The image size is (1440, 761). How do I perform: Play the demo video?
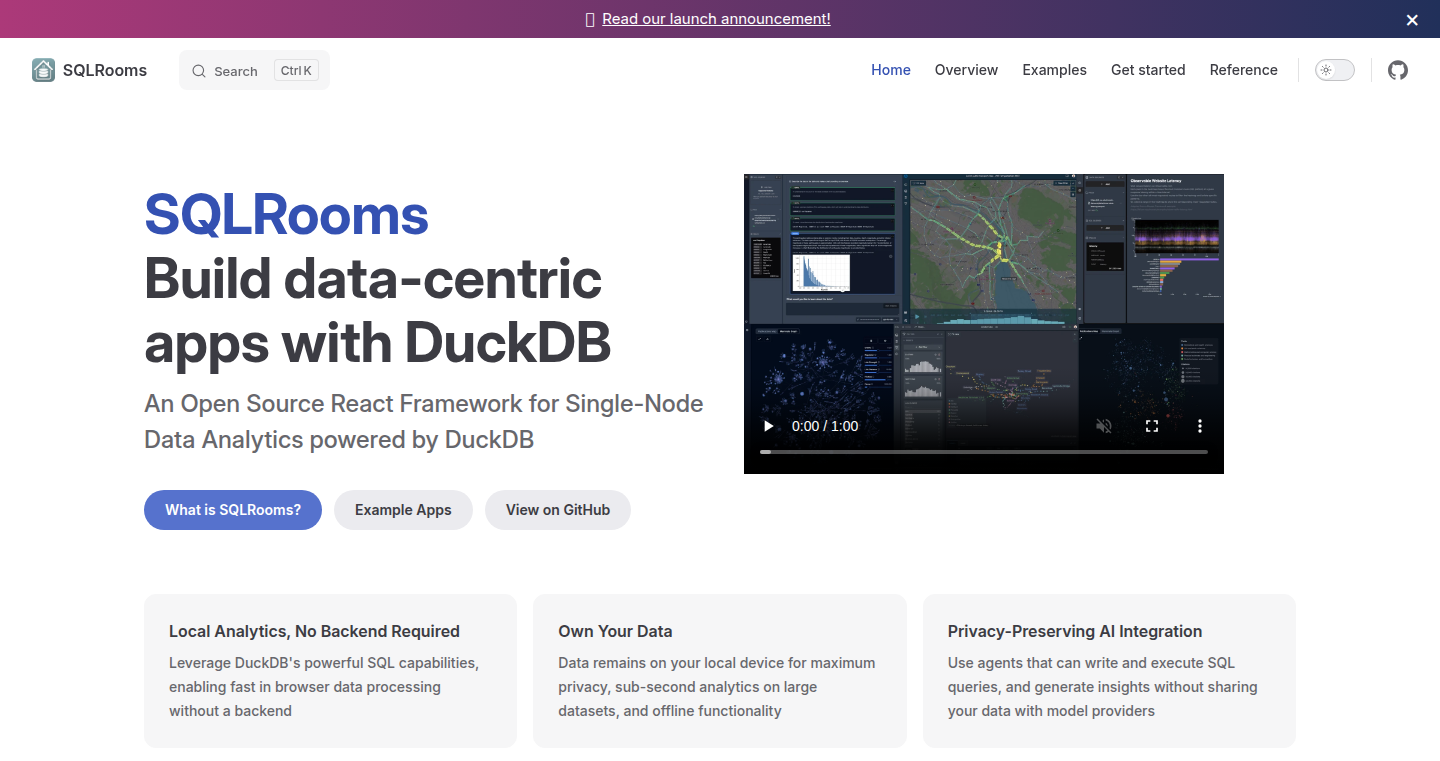(x=768, y=426)
